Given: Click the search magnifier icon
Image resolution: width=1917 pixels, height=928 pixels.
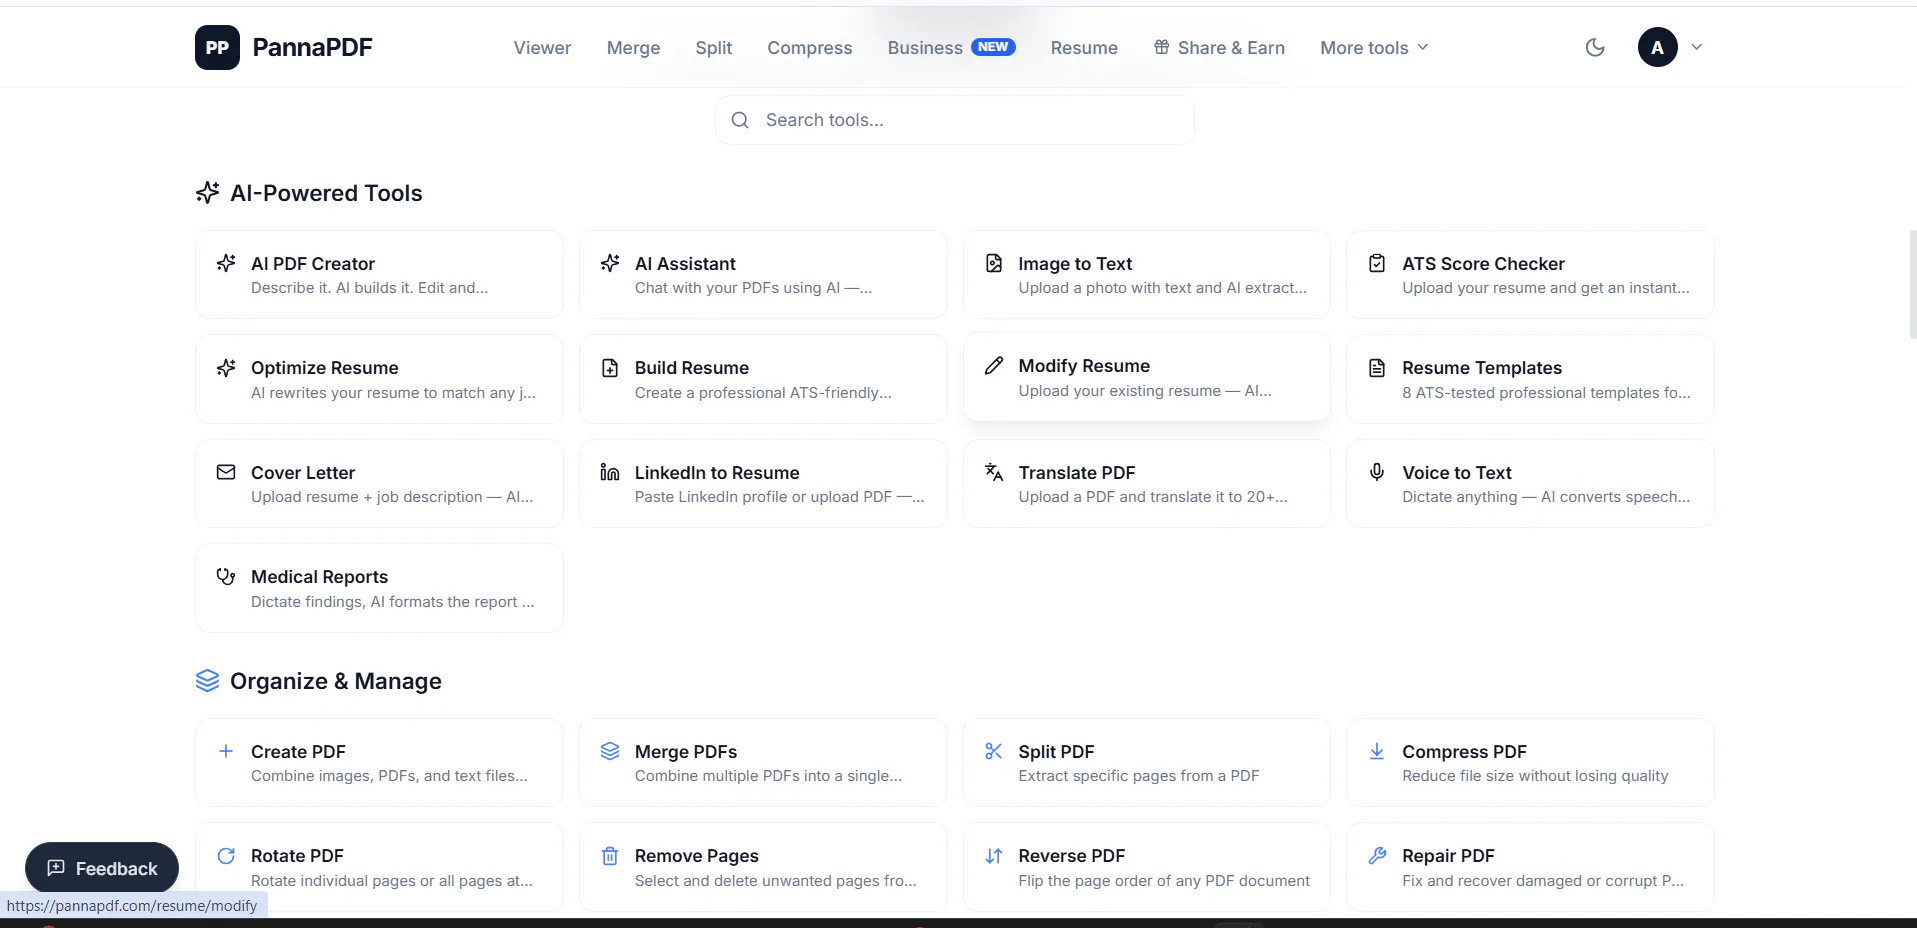Looking at the screenshot, I should (x=740, y=120).
